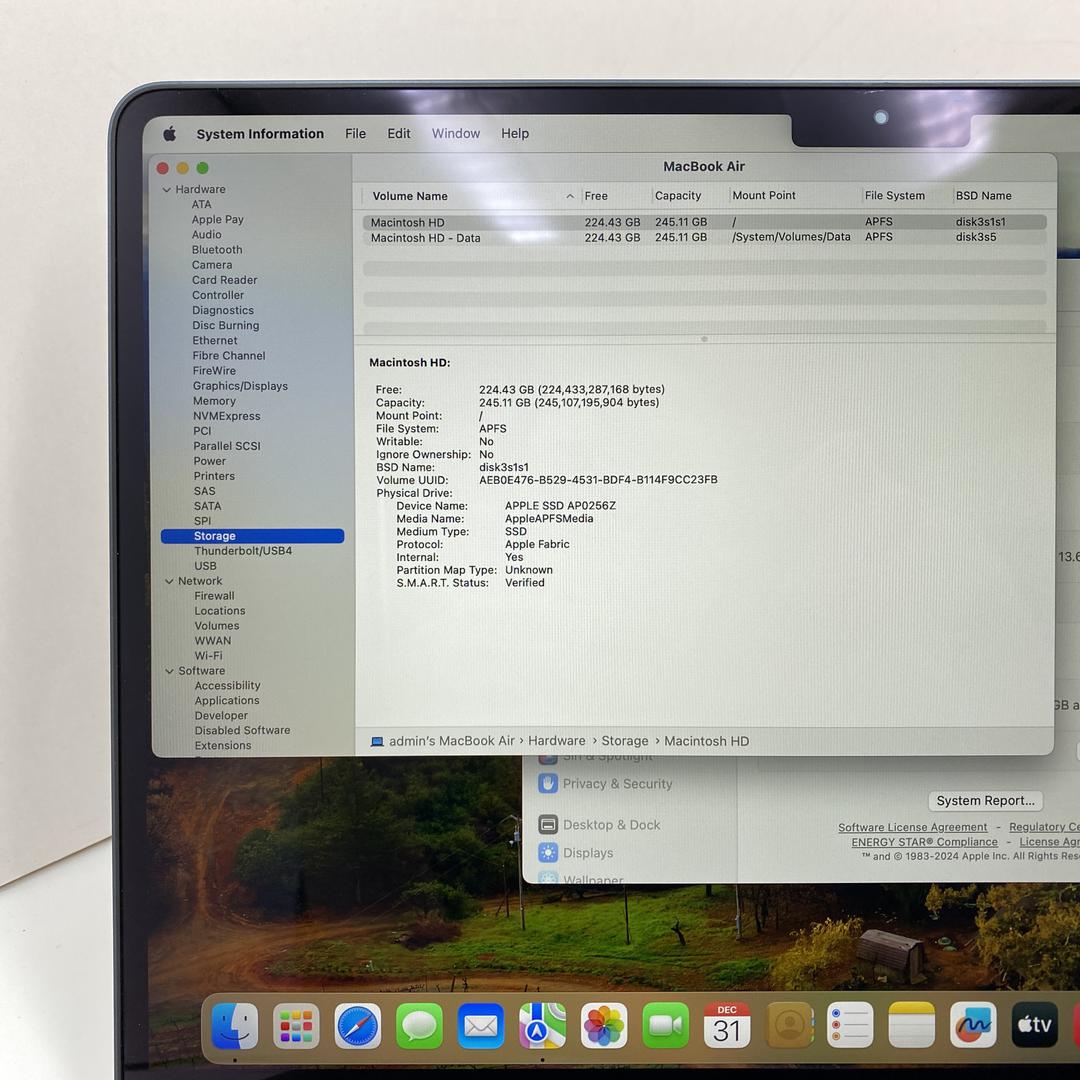Launch Safari from the dock

coord(358,1026)
